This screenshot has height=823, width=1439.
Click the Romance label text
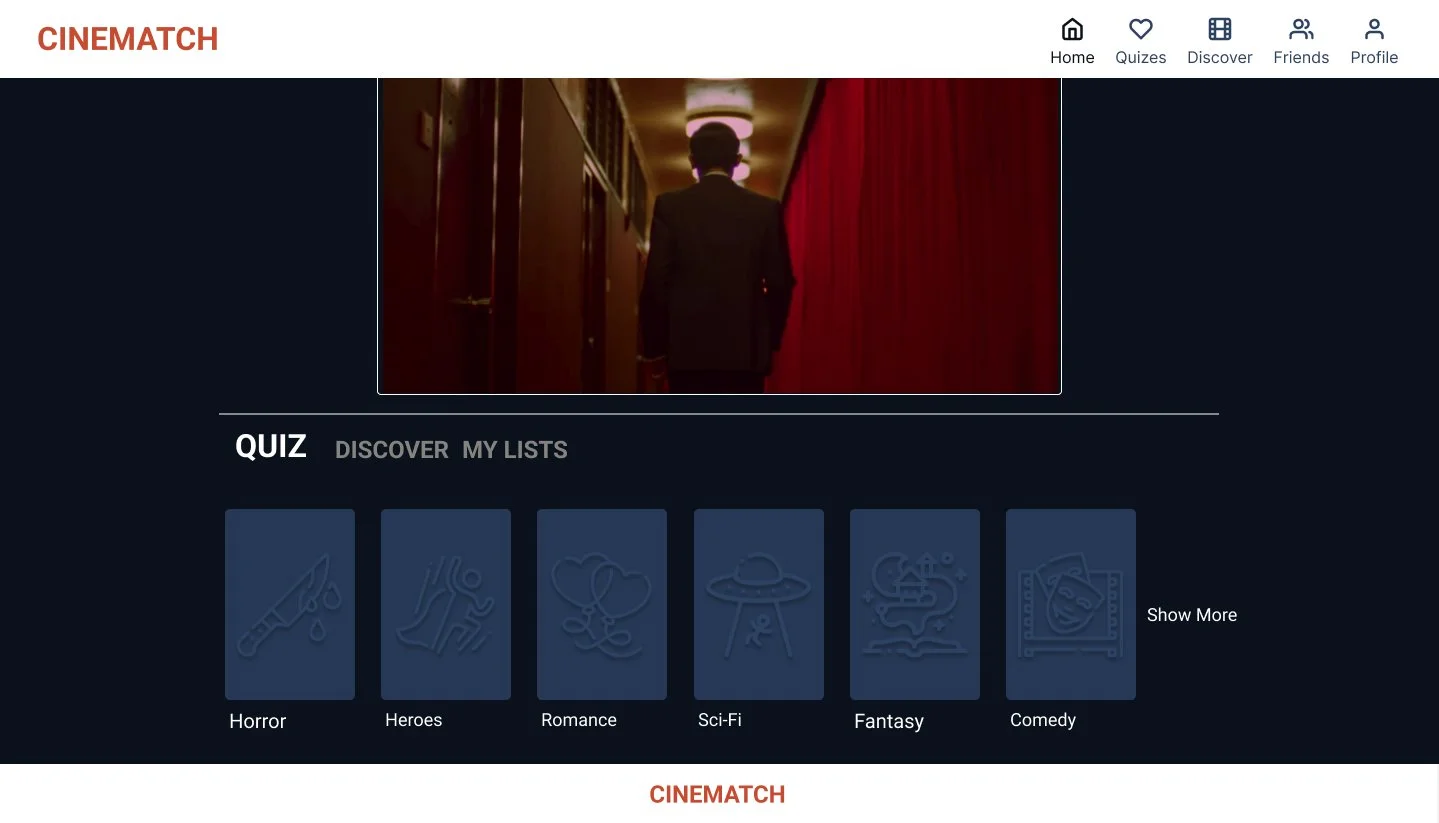click(x=579, y=720)
